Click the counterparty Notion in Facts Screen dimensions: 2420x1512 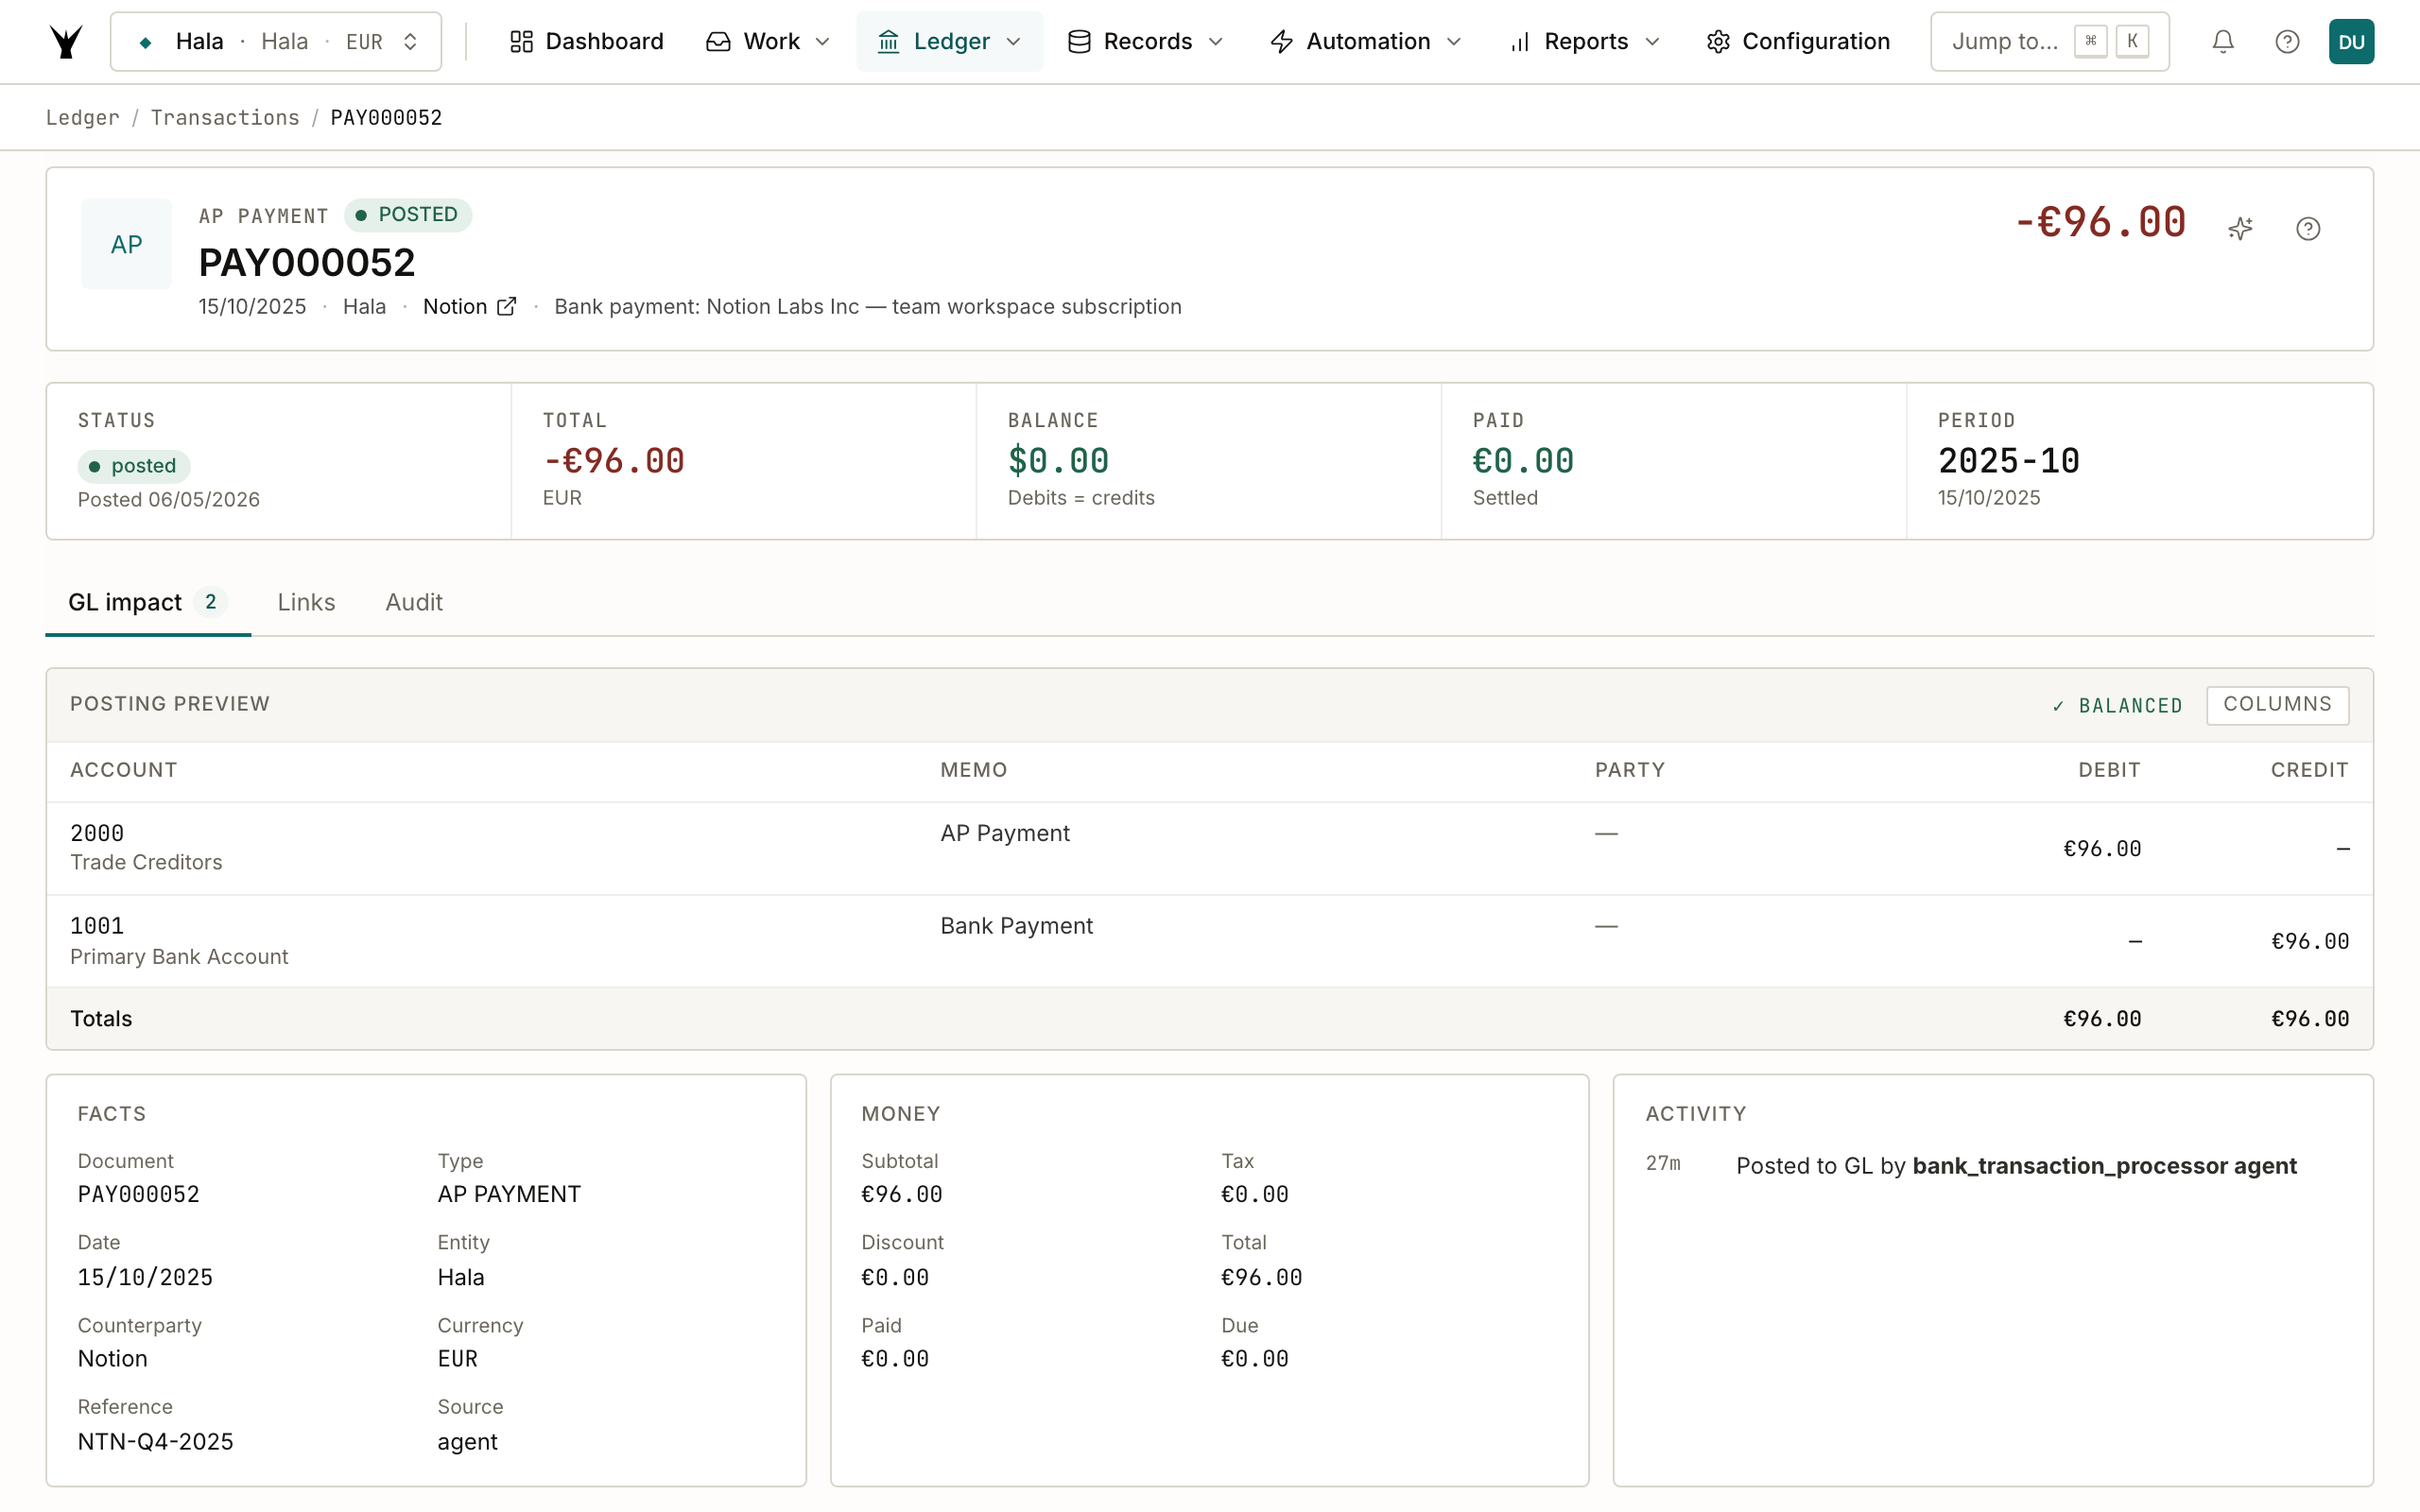[113, 1359]
